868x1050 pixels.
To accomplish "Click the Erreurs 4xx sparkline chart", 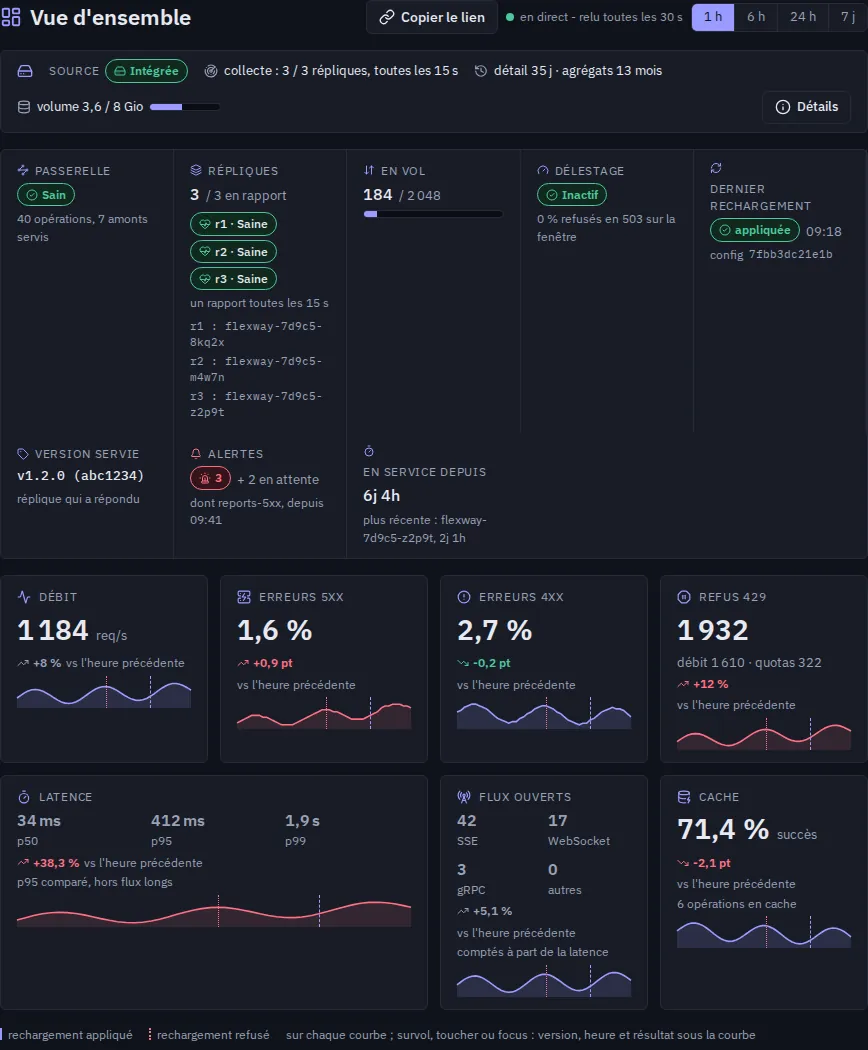I will point(544,713).
